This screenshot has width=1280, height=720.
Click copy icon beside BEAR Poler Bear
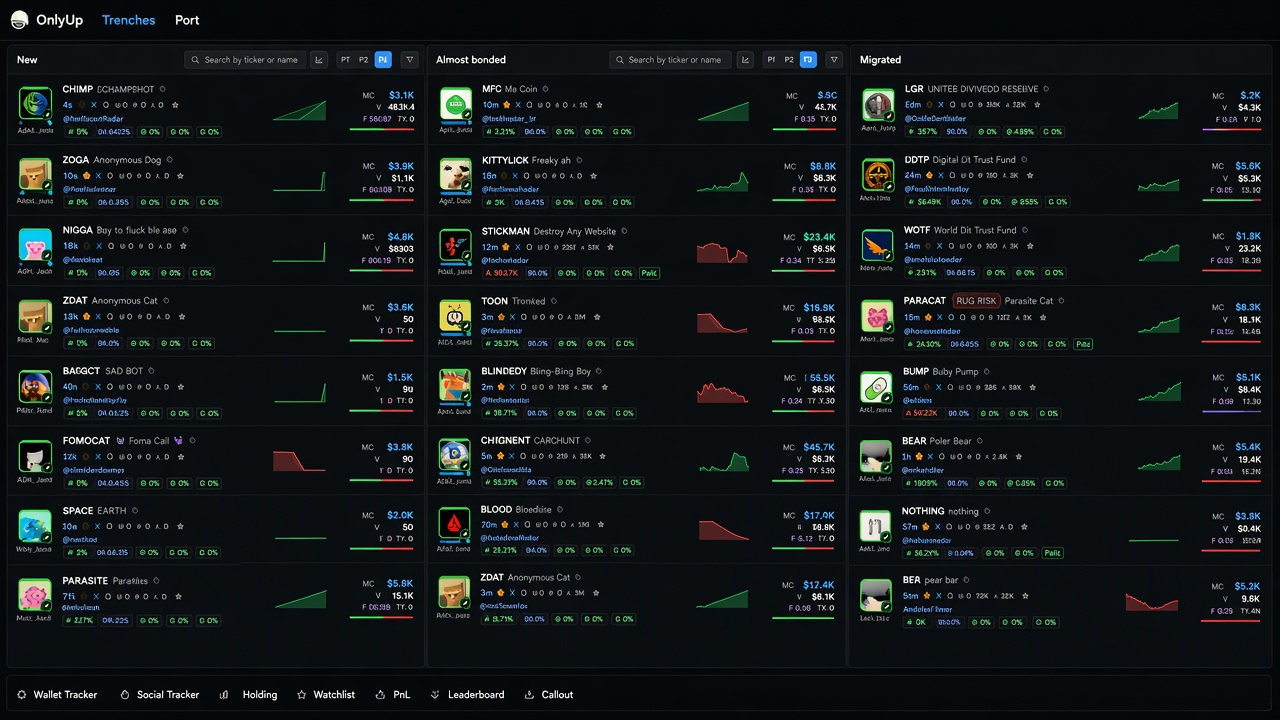click(x=980, y=441)
